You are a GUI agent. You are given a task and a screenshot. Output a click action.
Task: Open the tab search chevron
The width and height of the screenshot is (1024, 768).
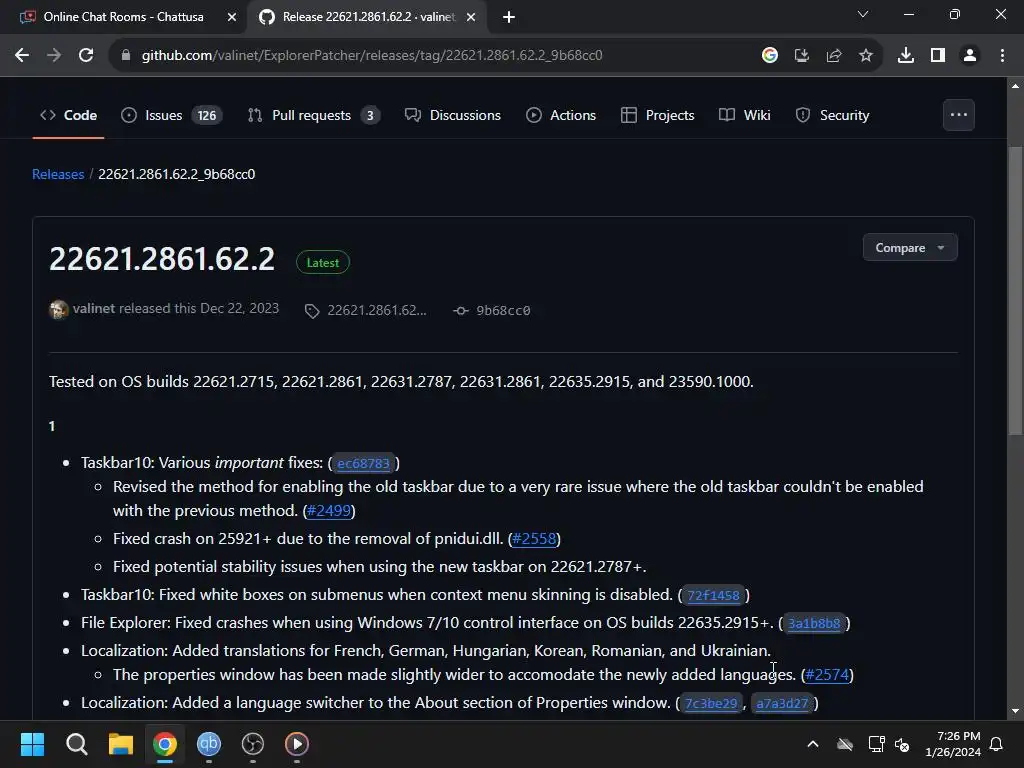(863, 14)
